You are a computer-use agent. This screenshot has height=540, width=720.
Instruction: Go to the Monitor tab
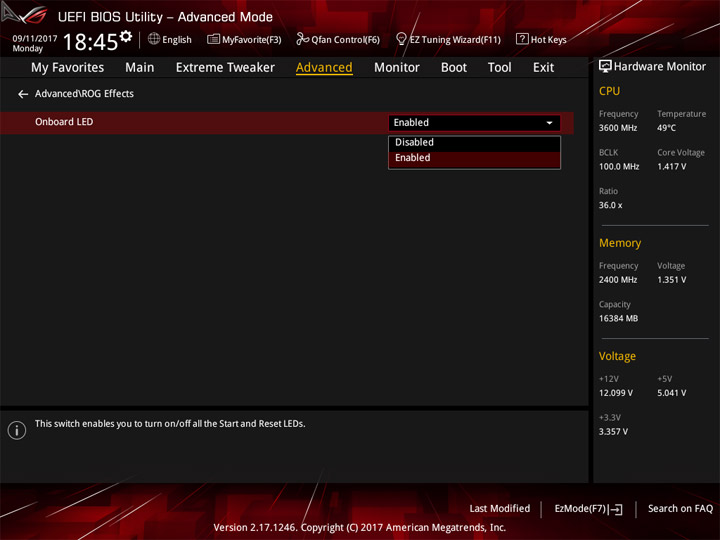[x=397, y=68]
